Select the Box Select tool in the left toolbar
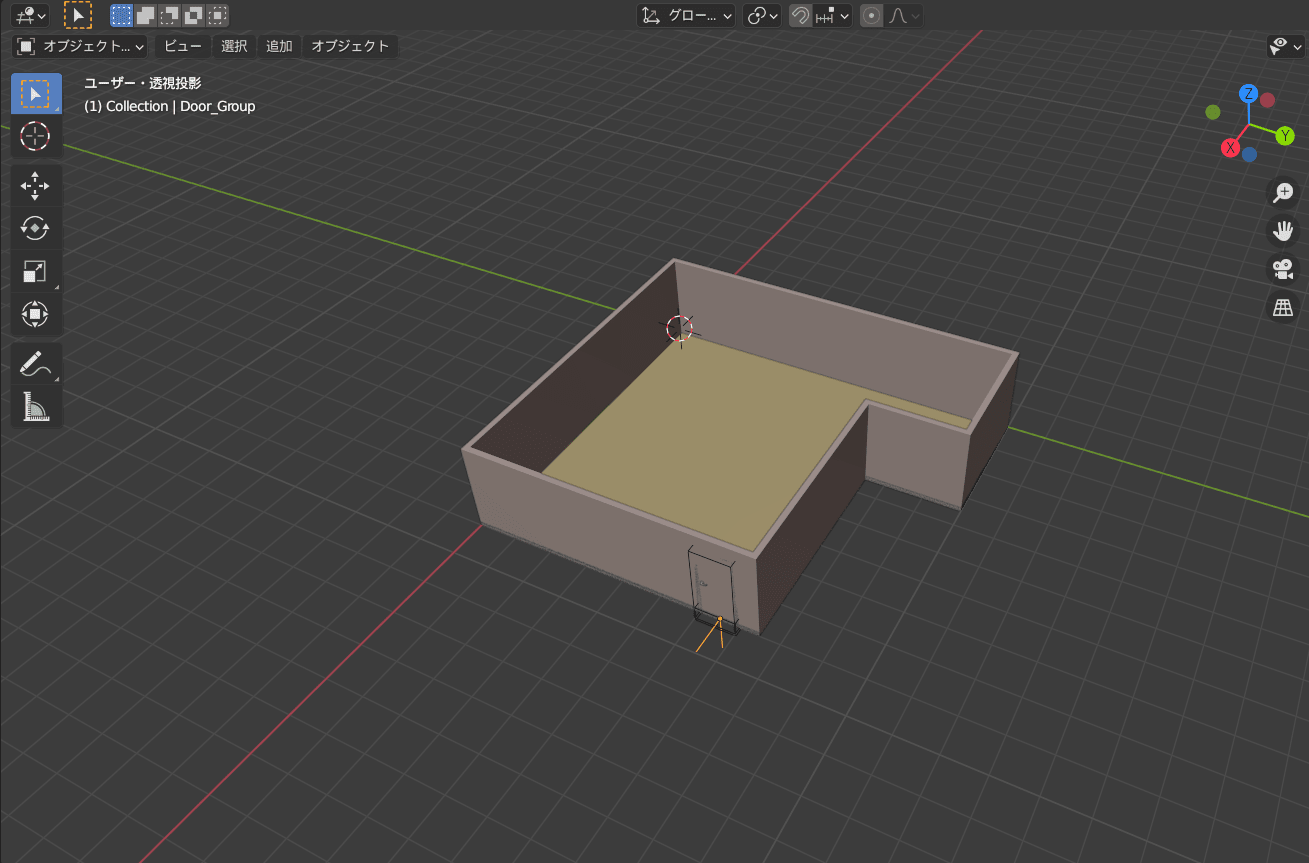 (35, 94)
